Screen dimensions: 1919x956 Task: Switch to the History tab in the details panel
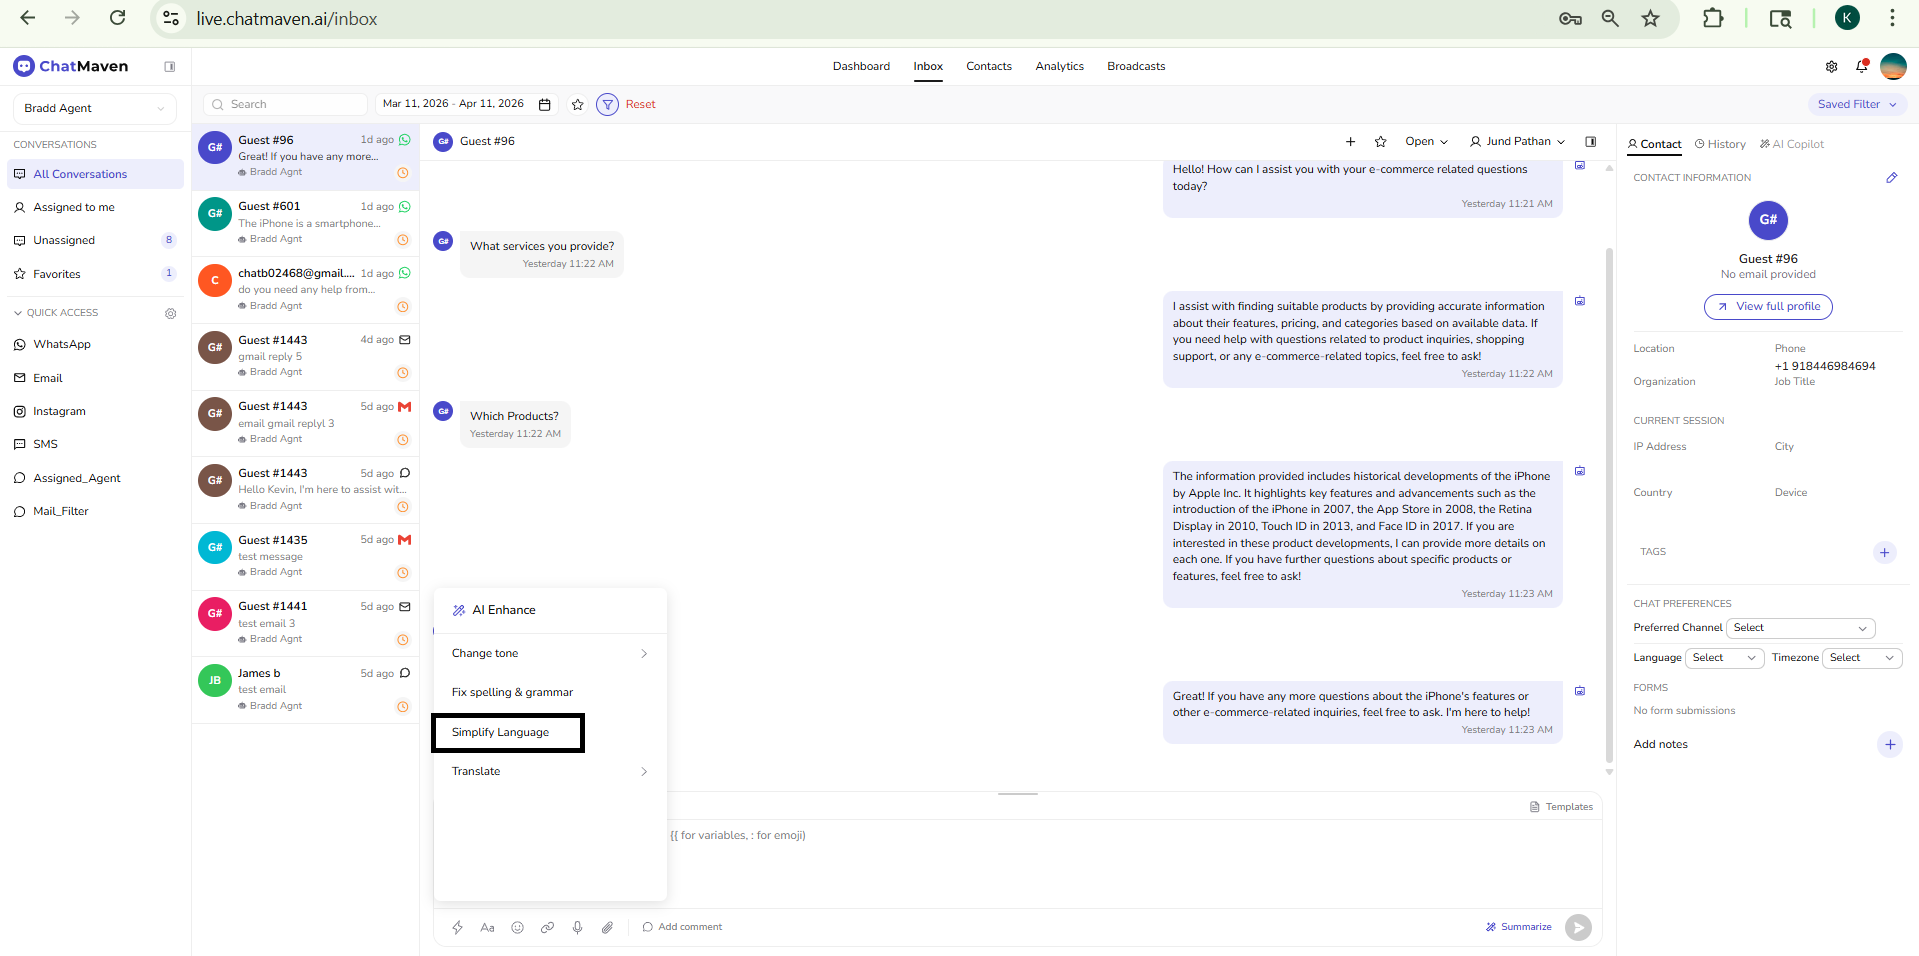tap(1719, 144)
